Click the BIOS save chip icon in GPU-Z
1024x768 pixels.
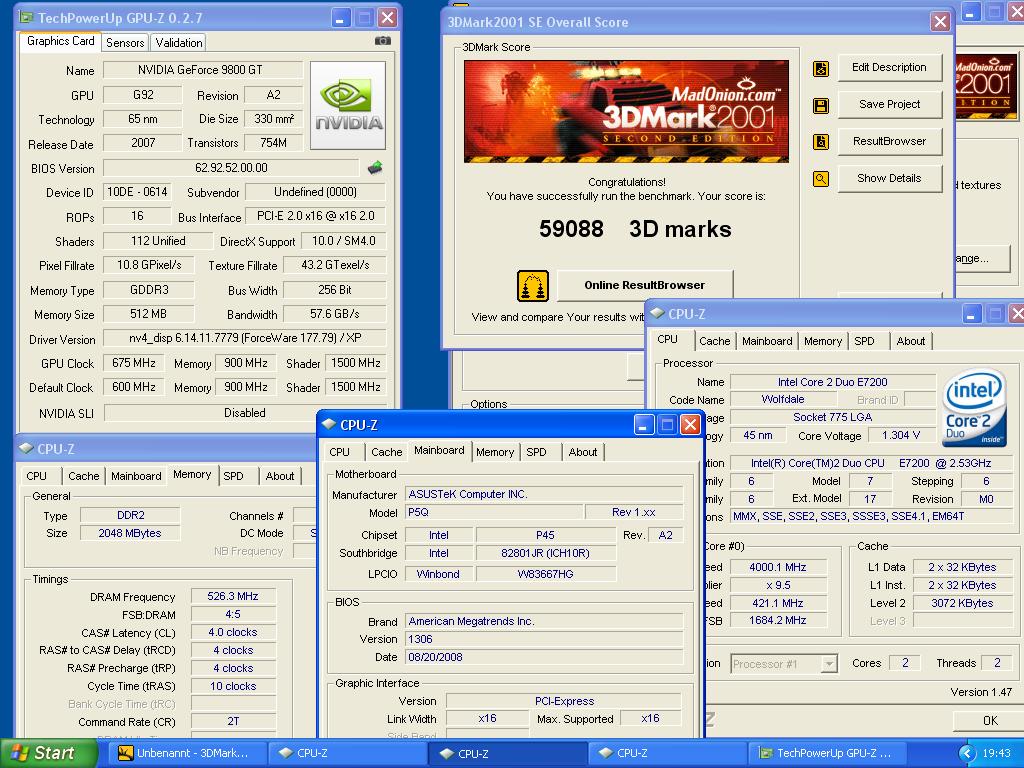(x=375, y=168)
